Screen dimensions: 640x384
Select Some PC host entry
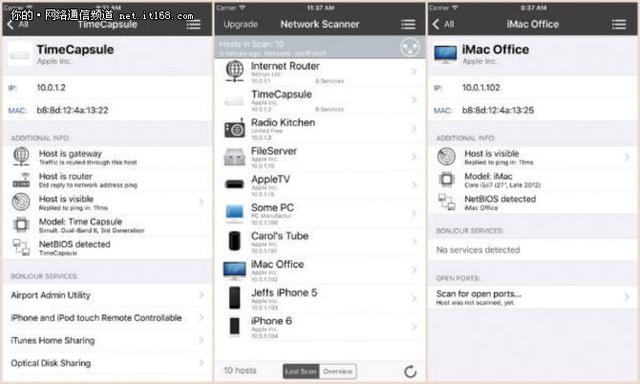point(320,213)
